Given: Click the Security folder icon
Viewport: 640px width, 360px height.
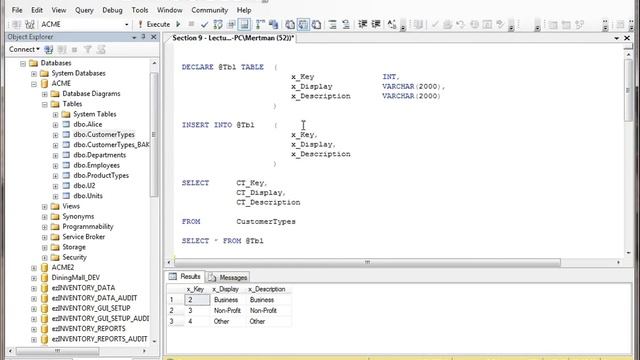Looking at the screenshot, I should 55,257.
